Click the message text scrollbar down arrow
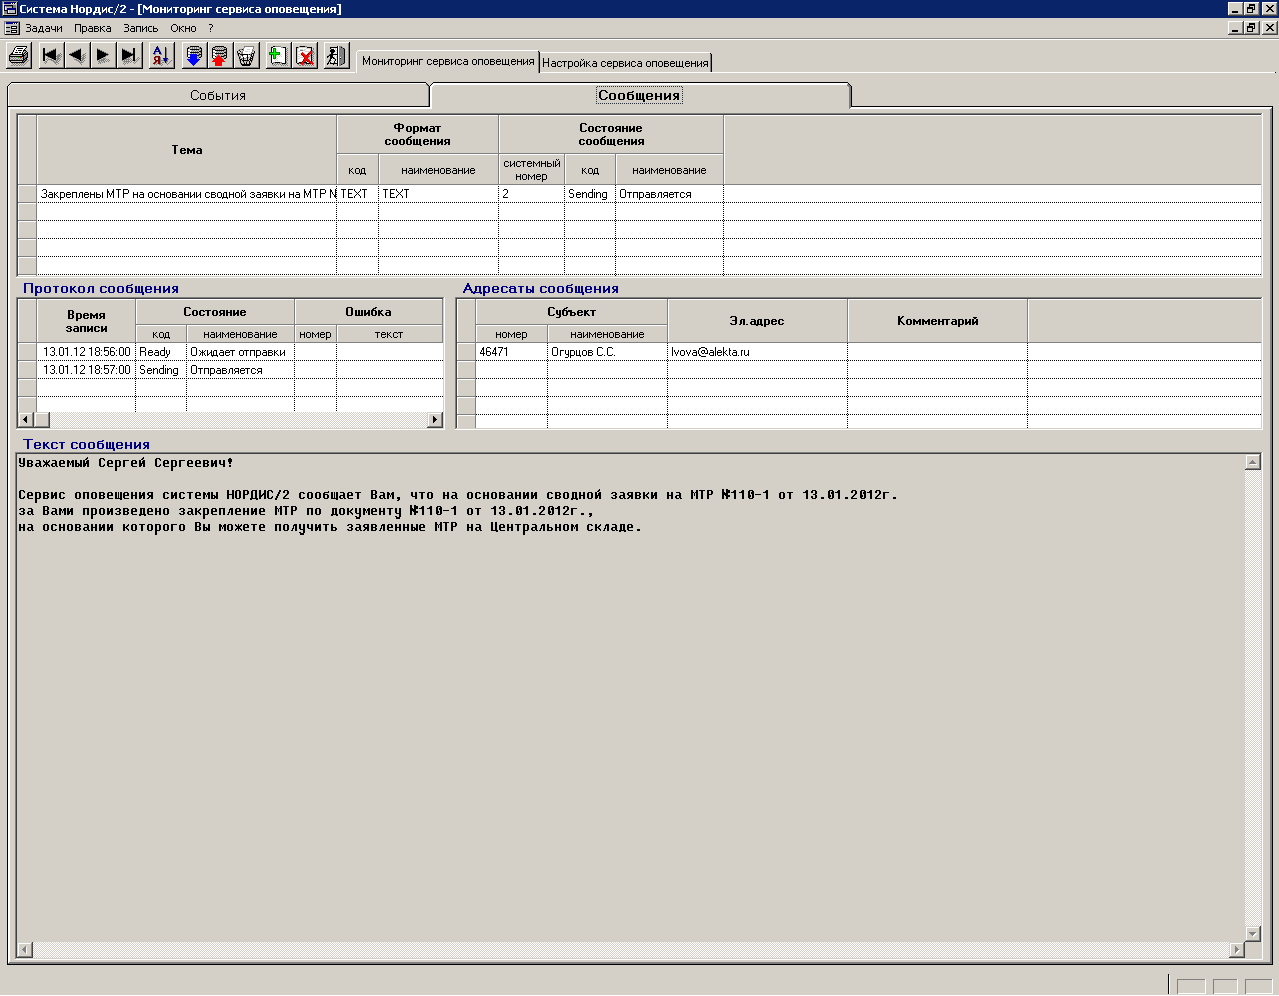 (x=1252, y=934)
